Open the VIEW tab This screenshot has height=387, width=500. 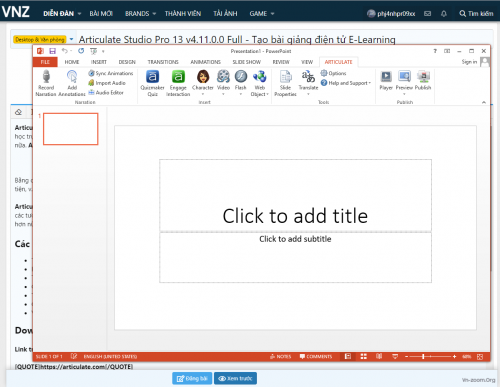tap(307, 62)
